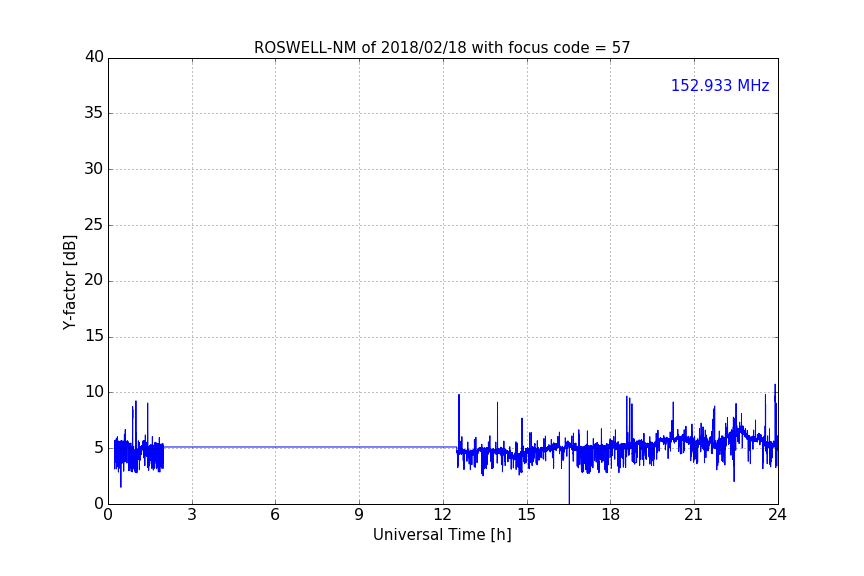Screen dimensions: 864x576
Task: Click the y-axis tick label '30'
Action: coord(94,169)
